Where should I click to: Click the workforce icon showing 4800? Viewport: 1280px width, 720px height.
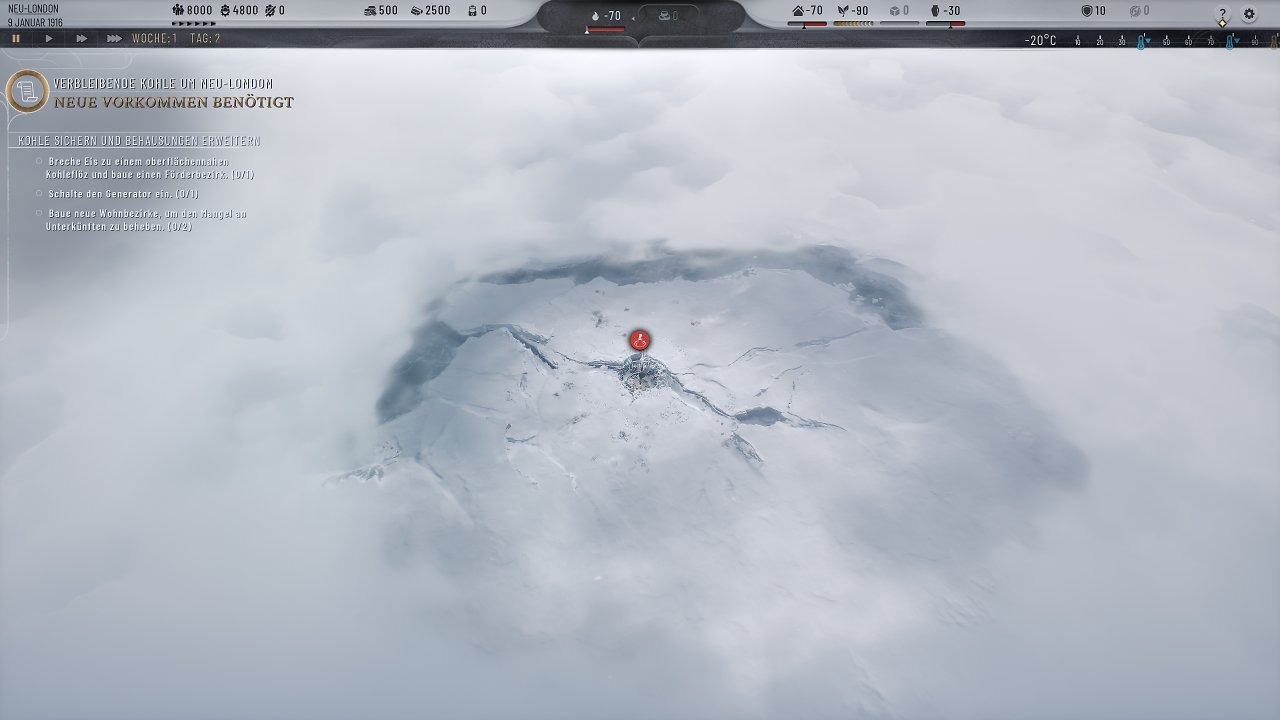tap(225, 11)
